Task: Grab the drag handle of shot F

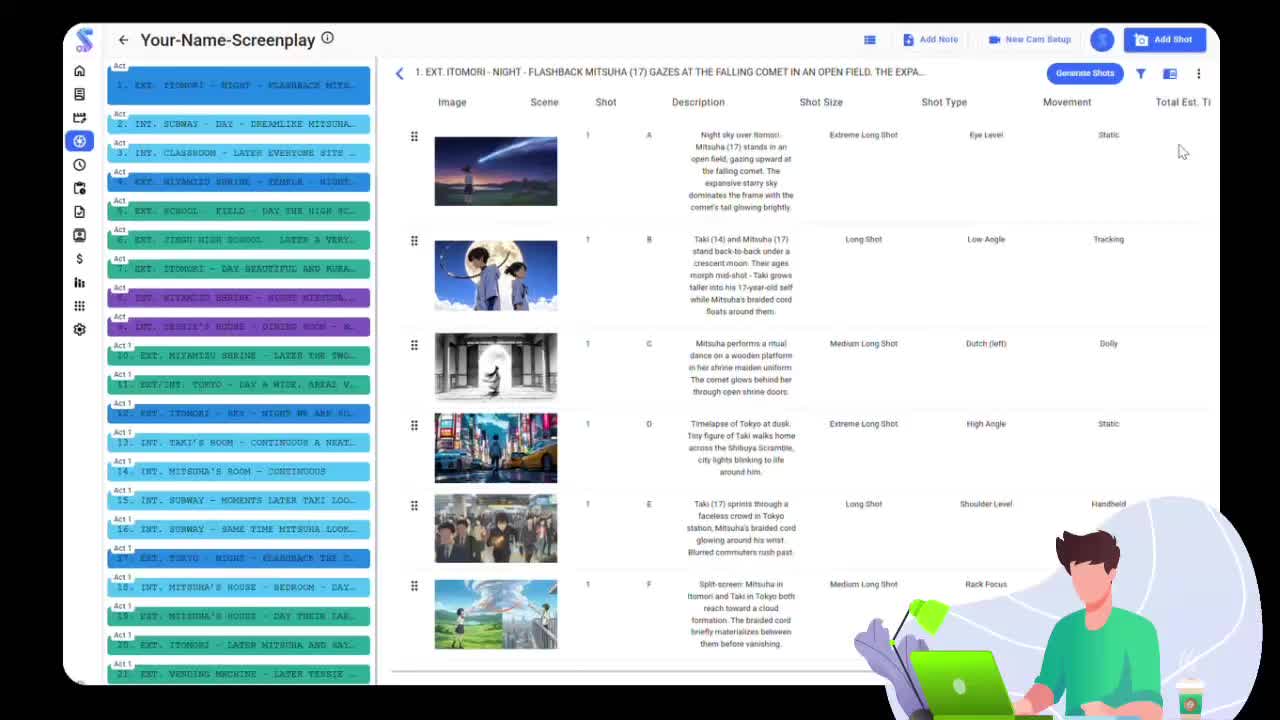Action: [414, 585]
